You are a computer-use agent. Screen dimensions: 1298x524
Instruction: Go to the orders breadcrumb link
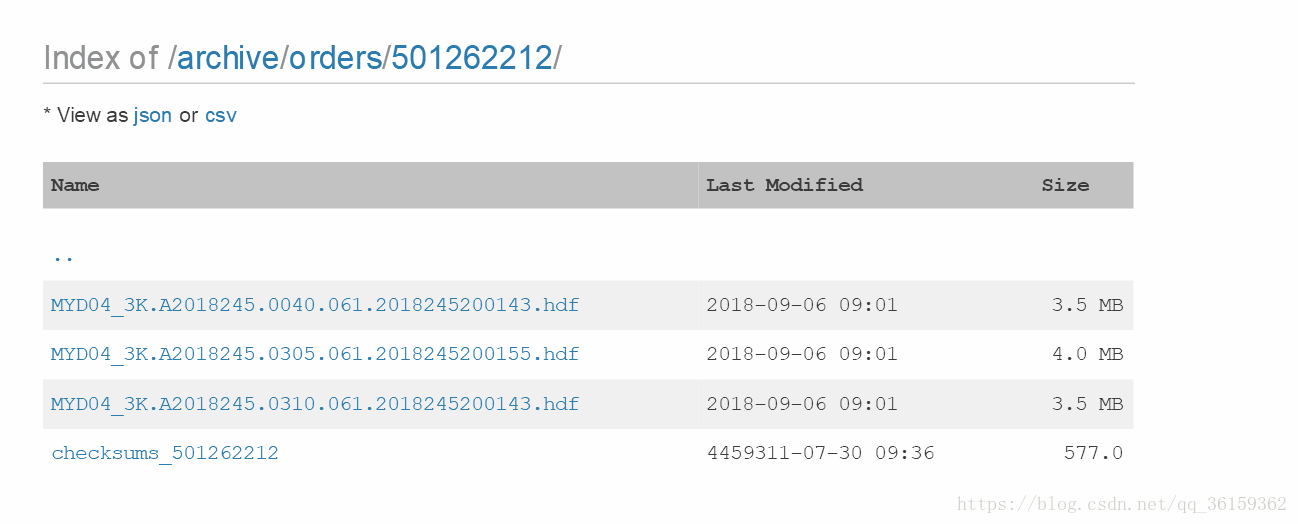[x=336, y=58]
